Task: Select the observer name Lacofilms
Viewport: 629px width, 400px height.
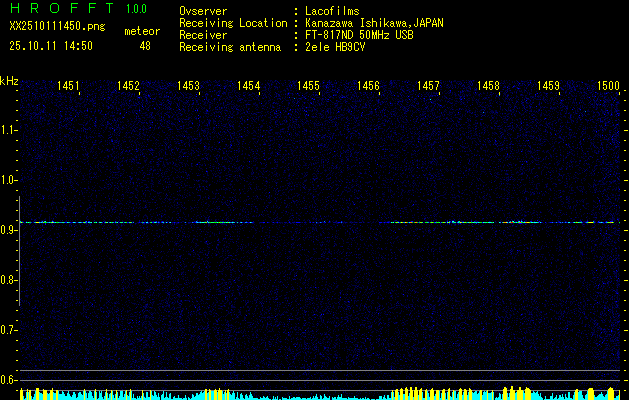Action: (x=332, y=10)
